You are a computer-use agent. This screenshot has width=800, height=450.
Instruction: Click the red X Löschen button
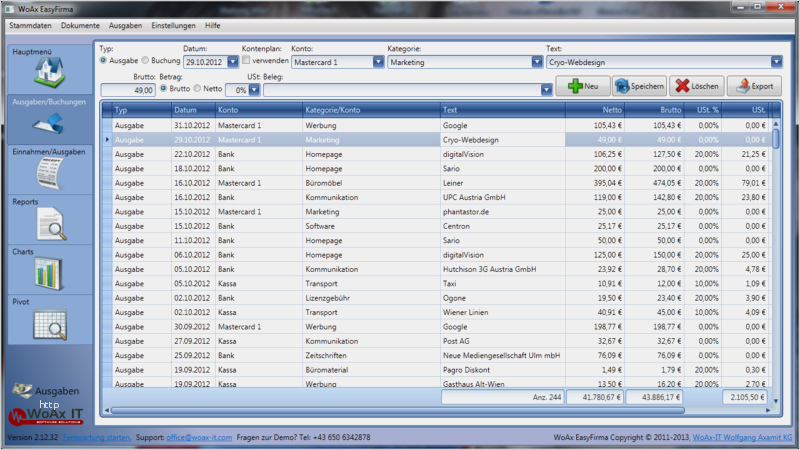coord(697,86)
